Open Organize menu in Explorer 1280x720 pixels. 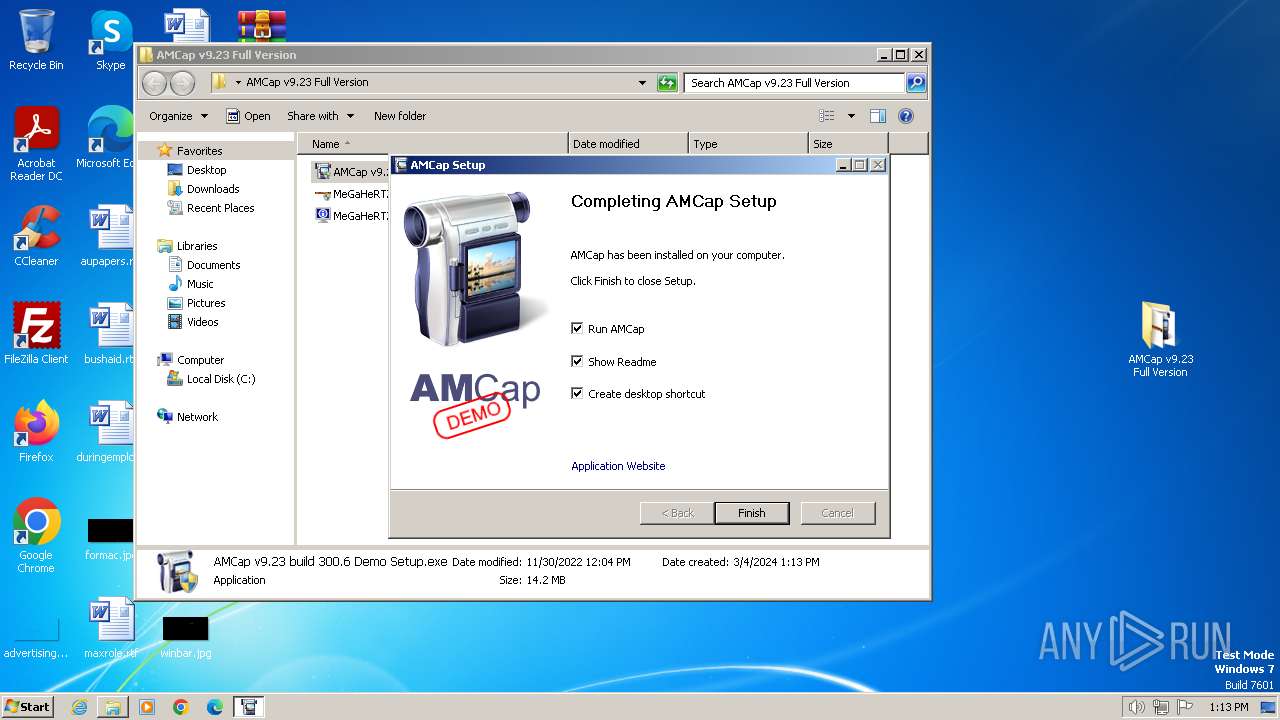(178, 116)
